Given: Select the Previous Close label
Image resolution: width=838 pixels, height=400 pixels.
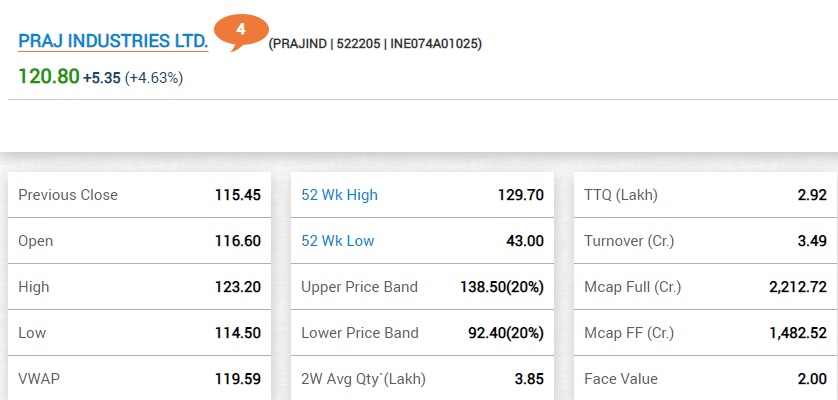Looking at the screenshot, I should 67,195.
